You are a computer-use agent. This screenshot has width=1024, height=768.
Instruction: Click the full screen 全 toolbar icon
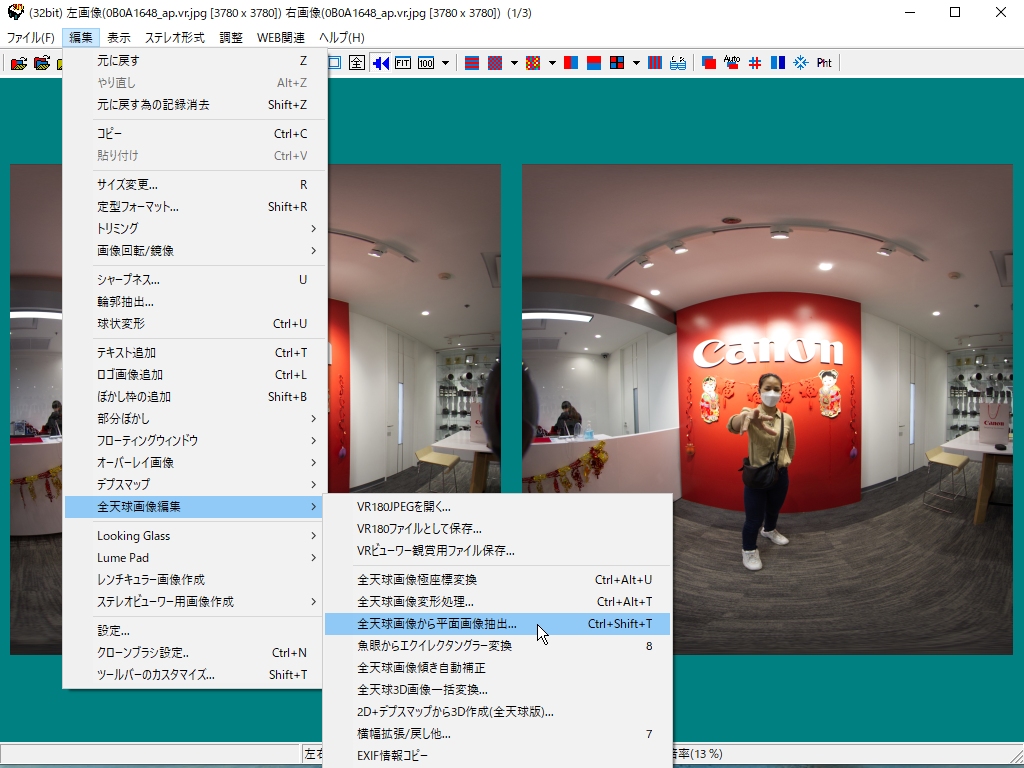(x=357, y=63)
